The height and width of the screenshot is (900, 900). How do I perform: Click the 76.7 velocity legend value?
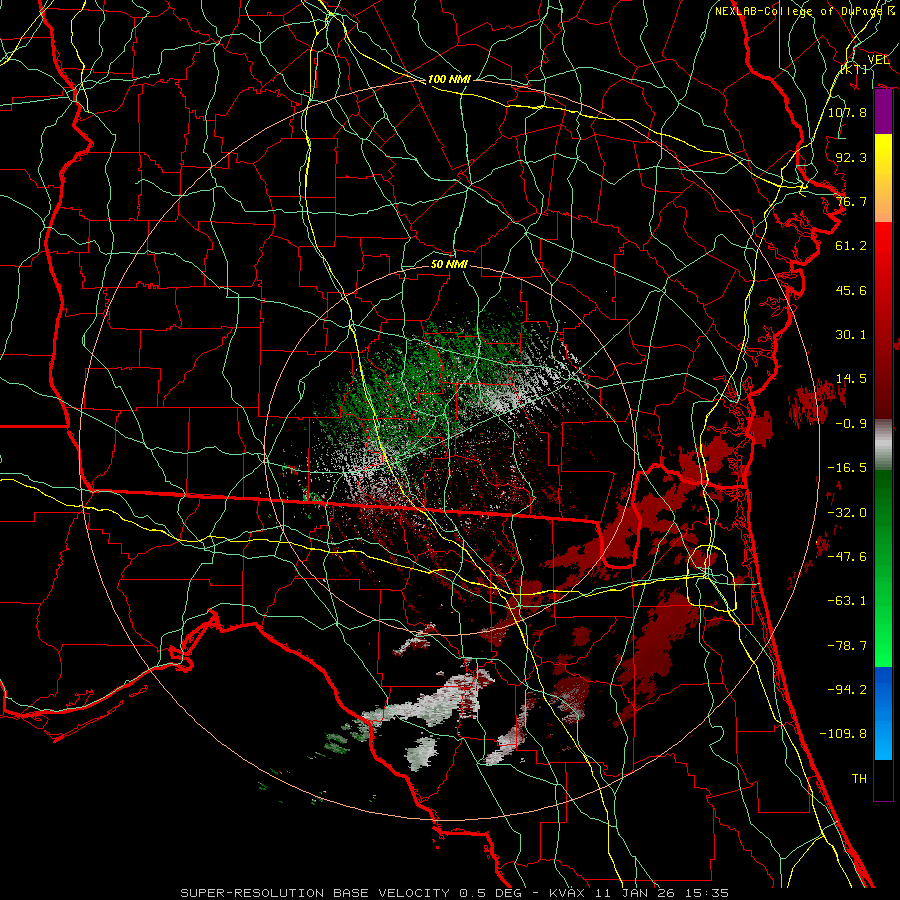851,201
